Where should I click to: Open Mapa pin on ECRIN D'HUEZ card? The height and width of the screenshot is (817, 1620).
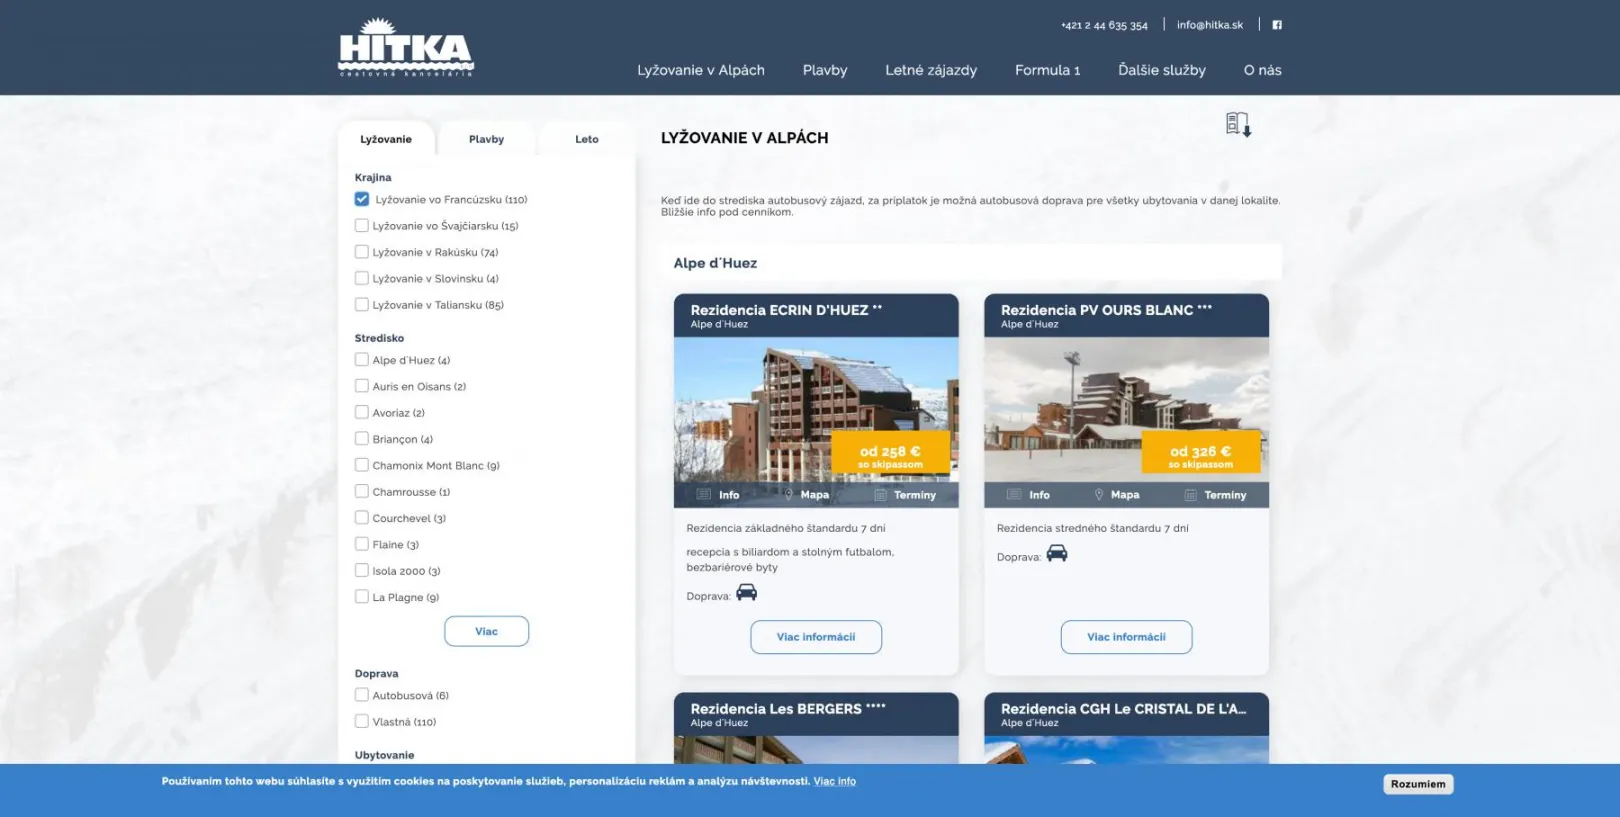806,495
